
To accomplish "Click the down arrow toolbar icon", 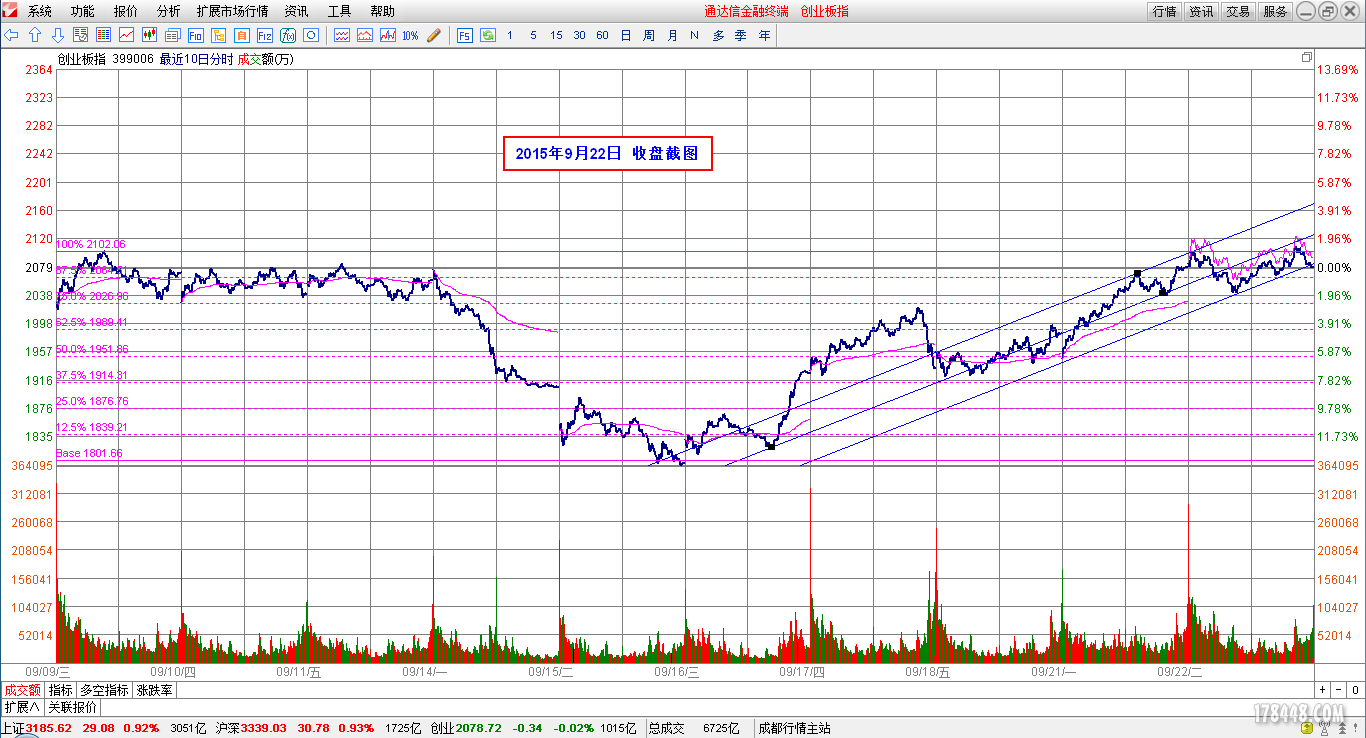I will point(58,35).
